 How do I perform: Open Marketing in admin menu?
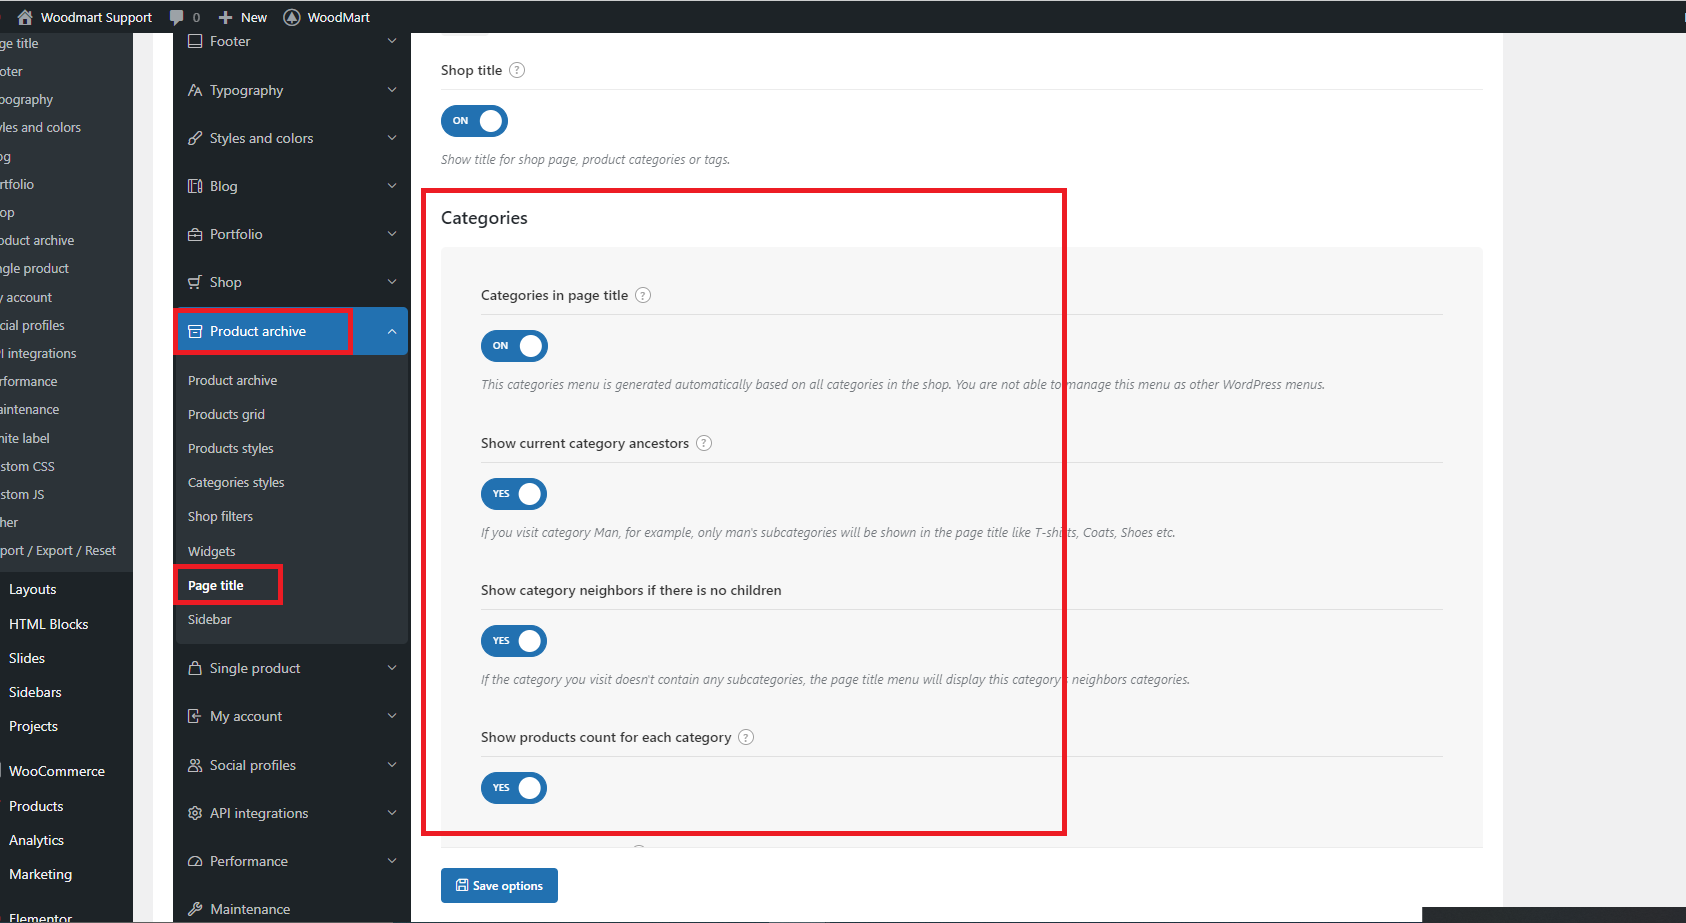point(41,874)
